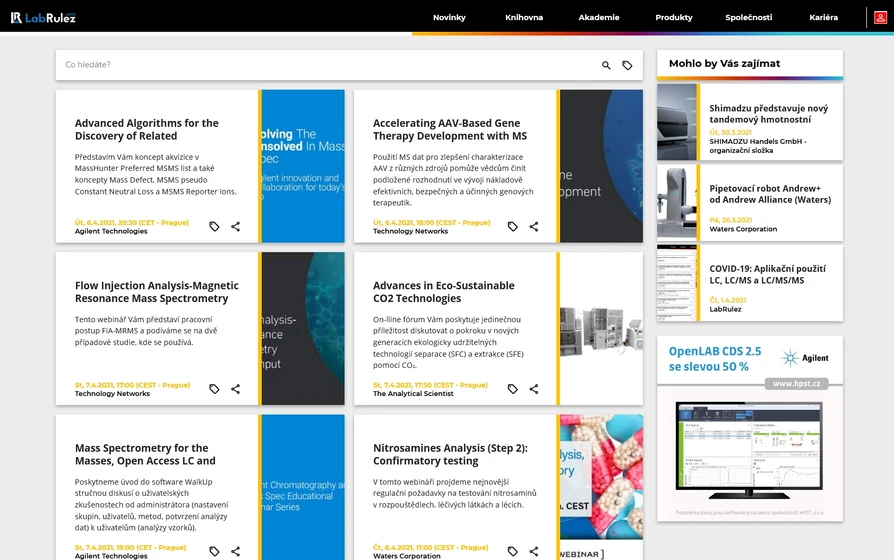894x560 pixels.
Task: Open 'Pipetovací robot Andrew+' article
Action: click(x=770, y=194)
